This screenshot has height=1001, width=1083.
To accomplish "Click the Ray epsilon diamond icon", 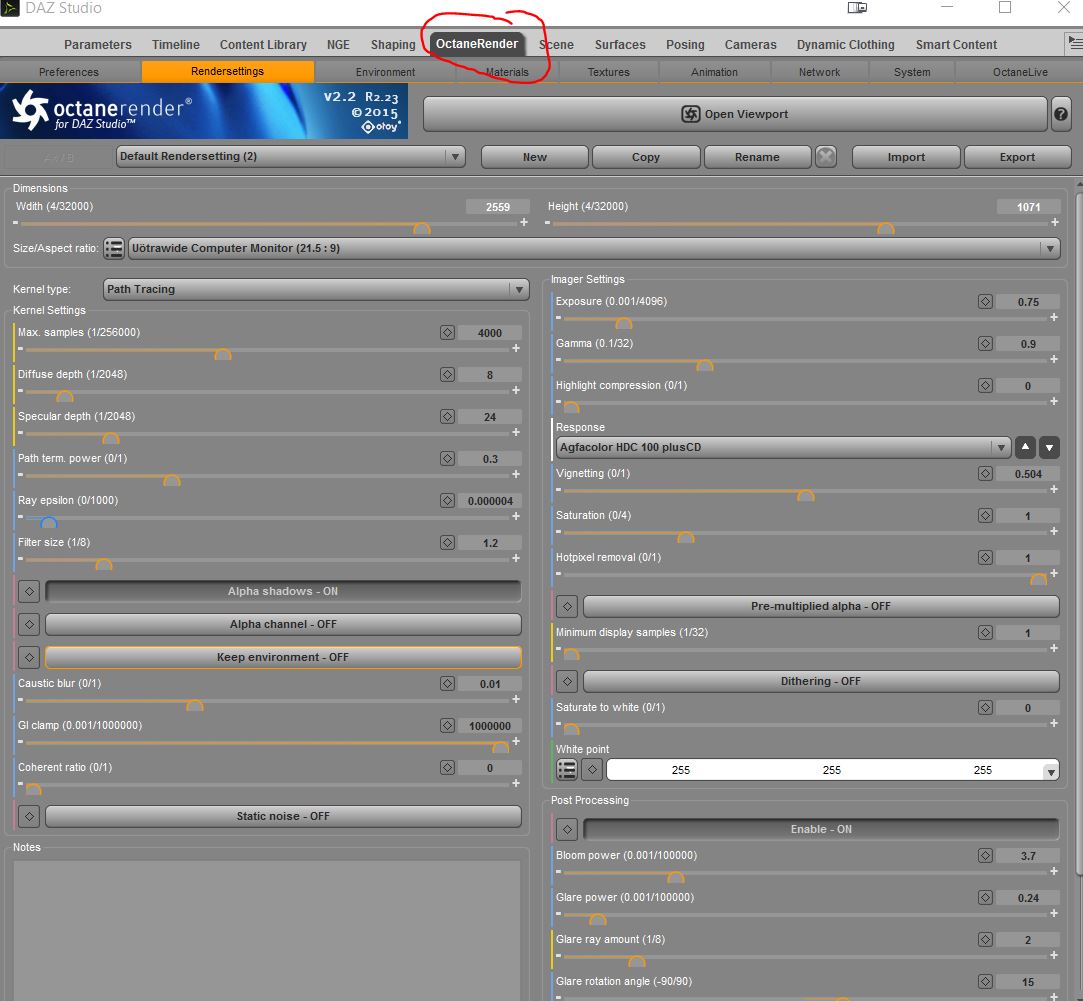I will 447,500.
